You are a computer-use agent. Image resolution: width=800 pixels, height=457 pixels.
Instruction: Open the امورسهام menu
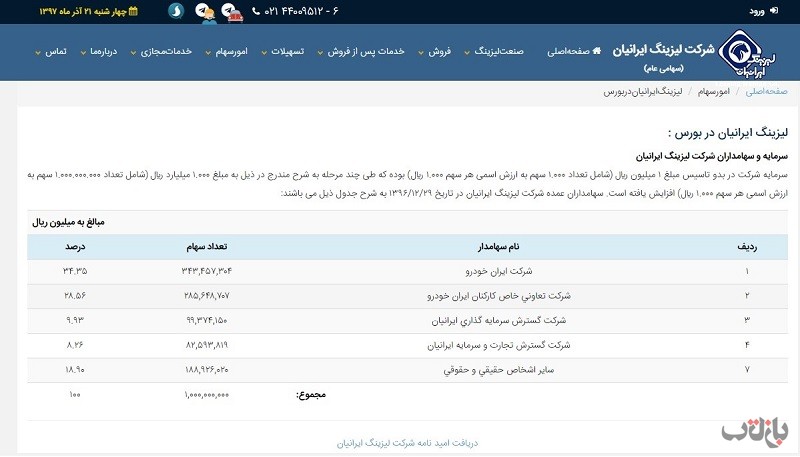pos(231,51)
